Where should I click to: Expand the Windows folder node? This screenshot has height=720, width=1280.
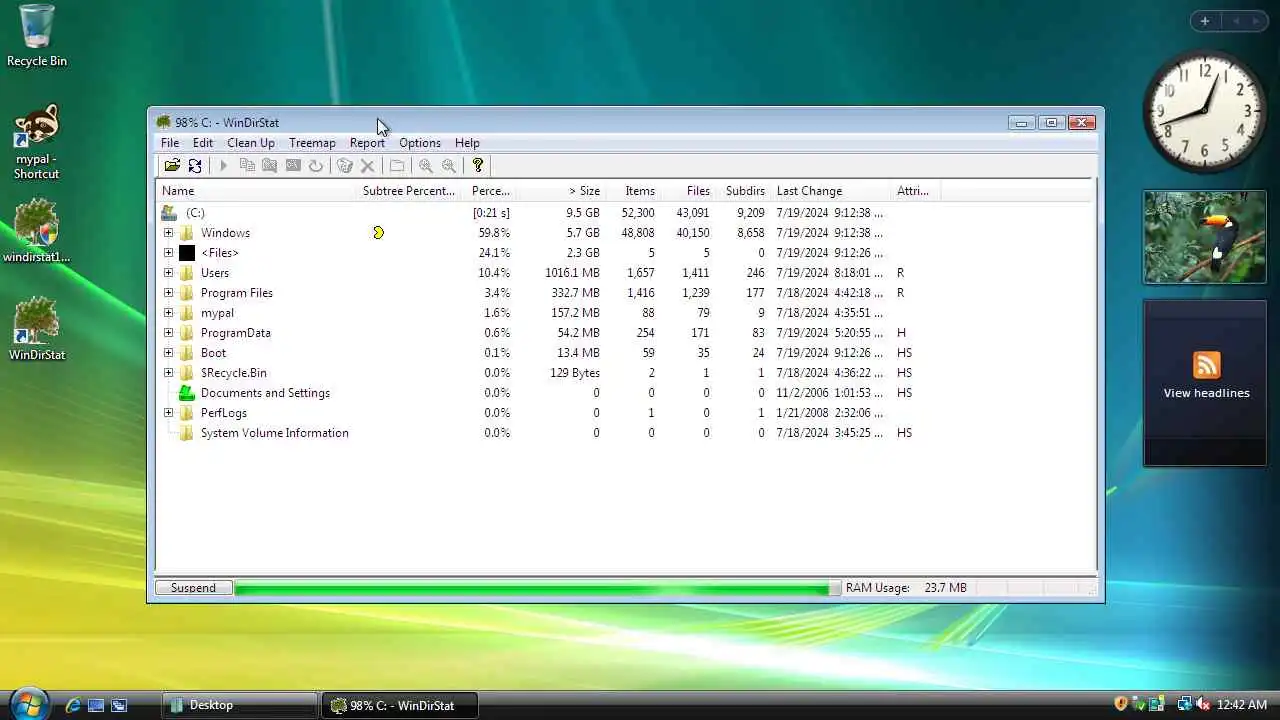coord(168,233)
